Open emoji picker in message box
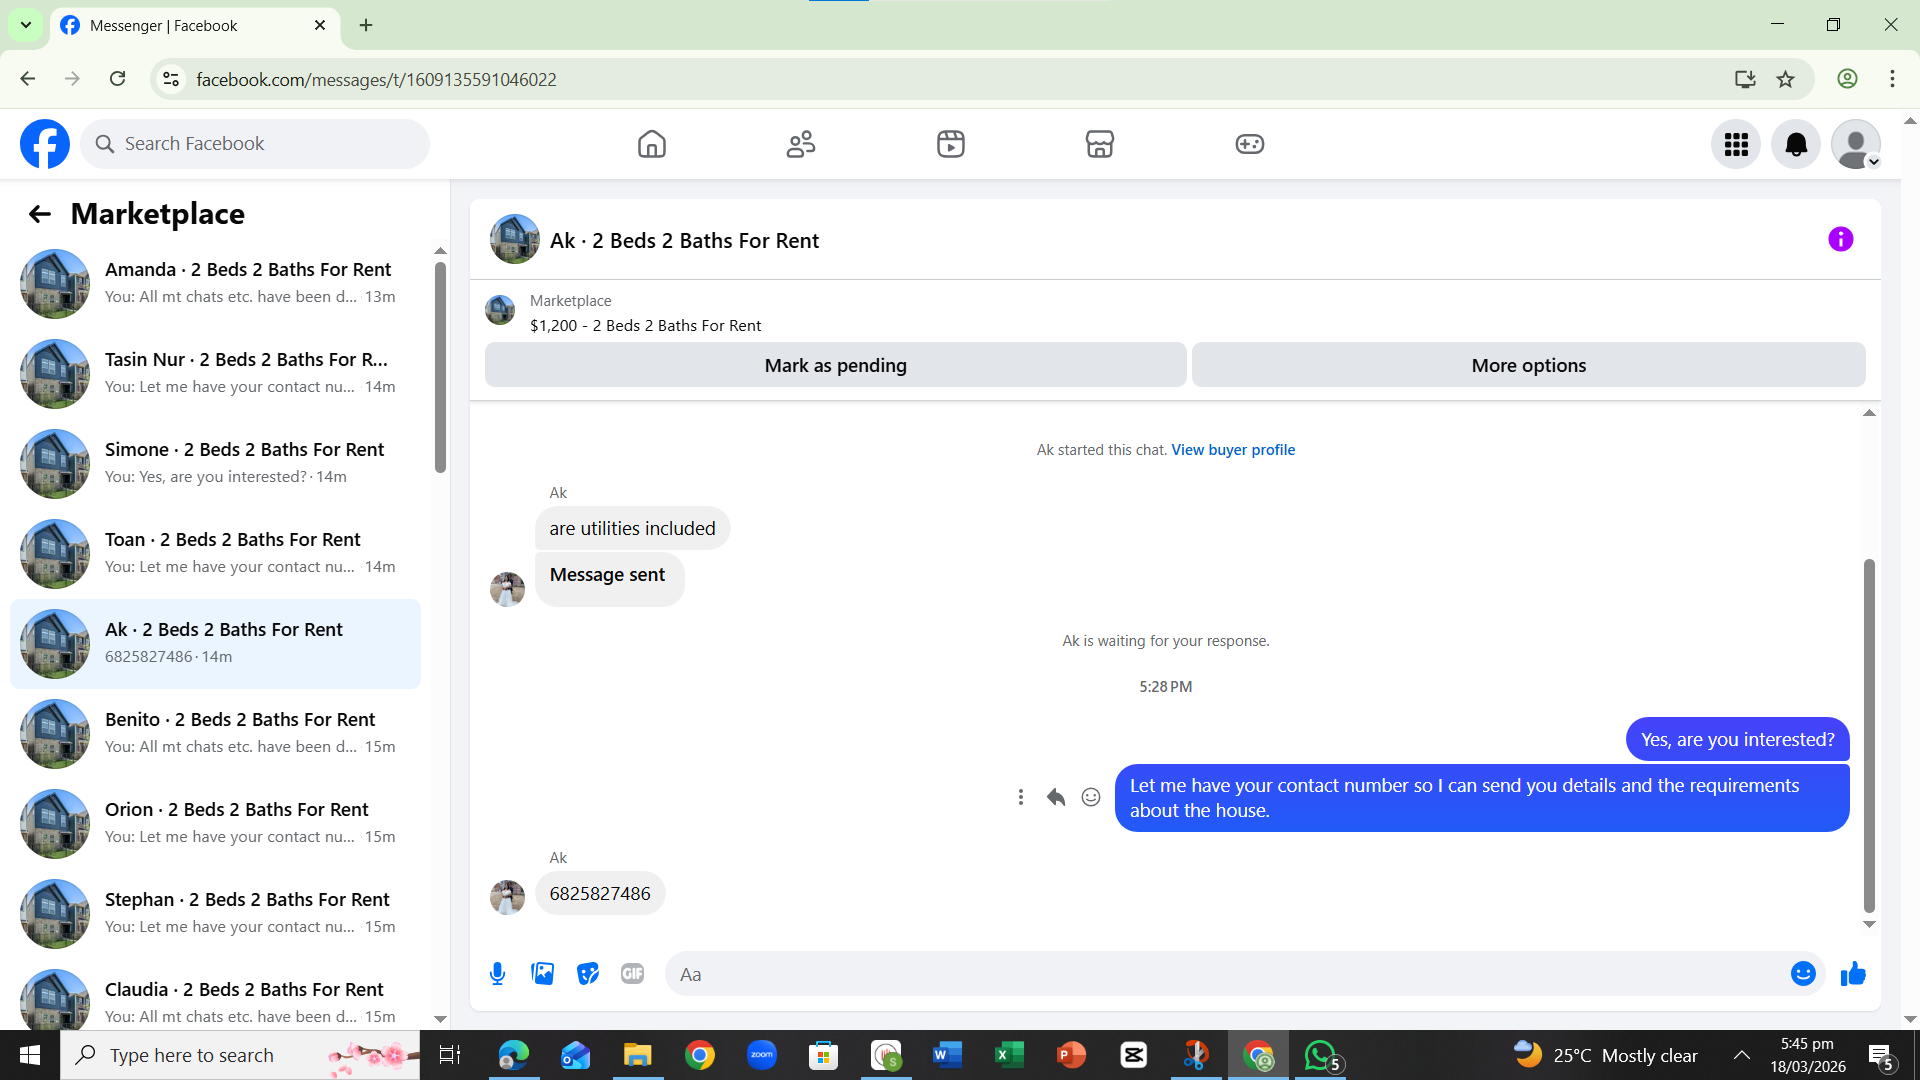The width and height of the screenshot is (1920, 1080). pyautogui.click(x=1802, y=974)
